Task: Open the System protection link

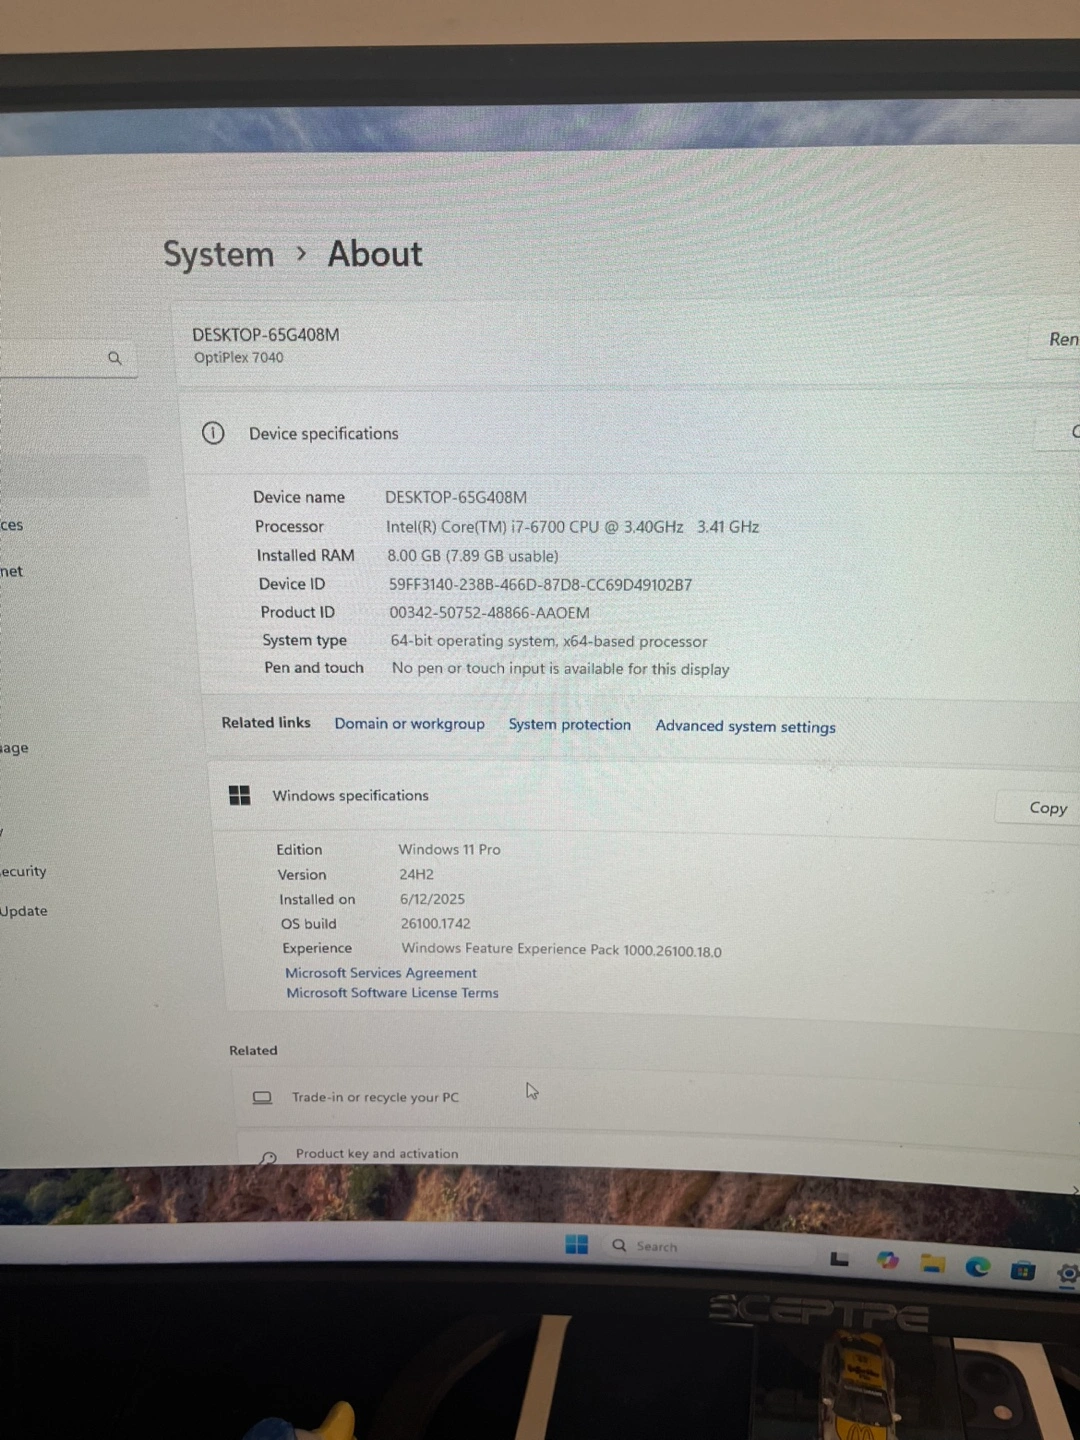Action: coord(569,724)
